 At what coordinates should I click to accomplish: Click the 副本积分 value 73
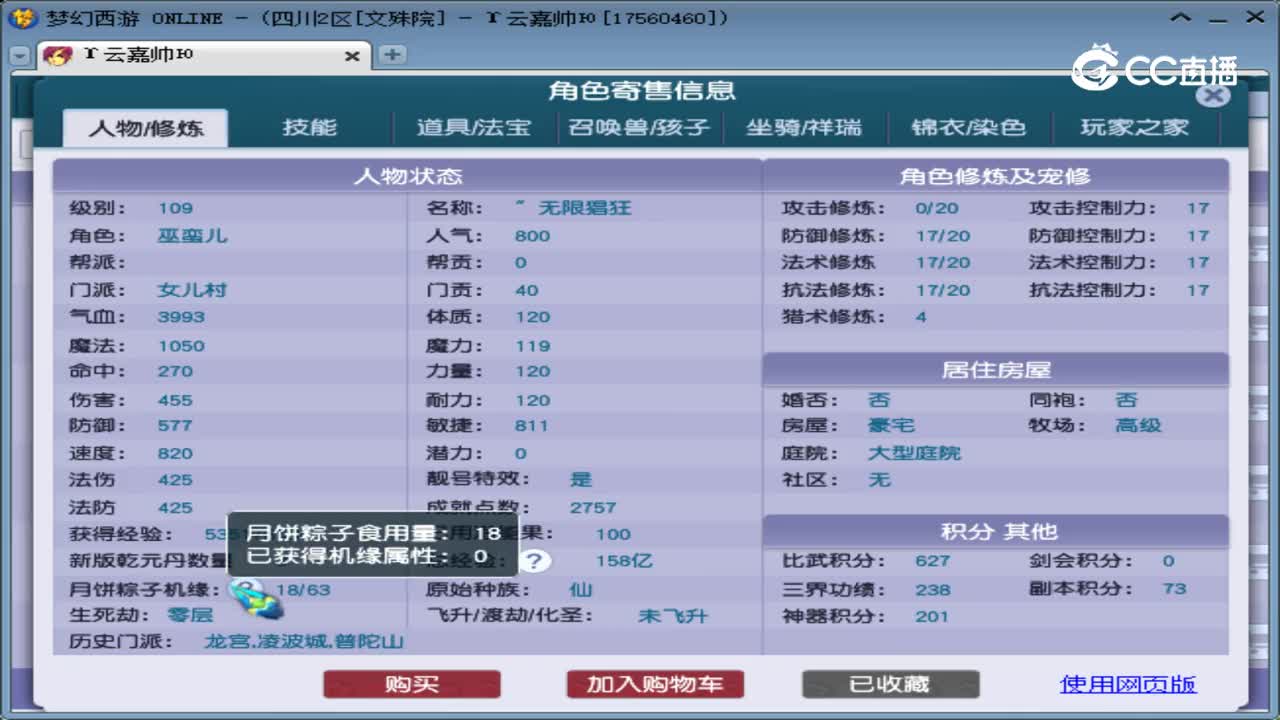click(1174, 589)
